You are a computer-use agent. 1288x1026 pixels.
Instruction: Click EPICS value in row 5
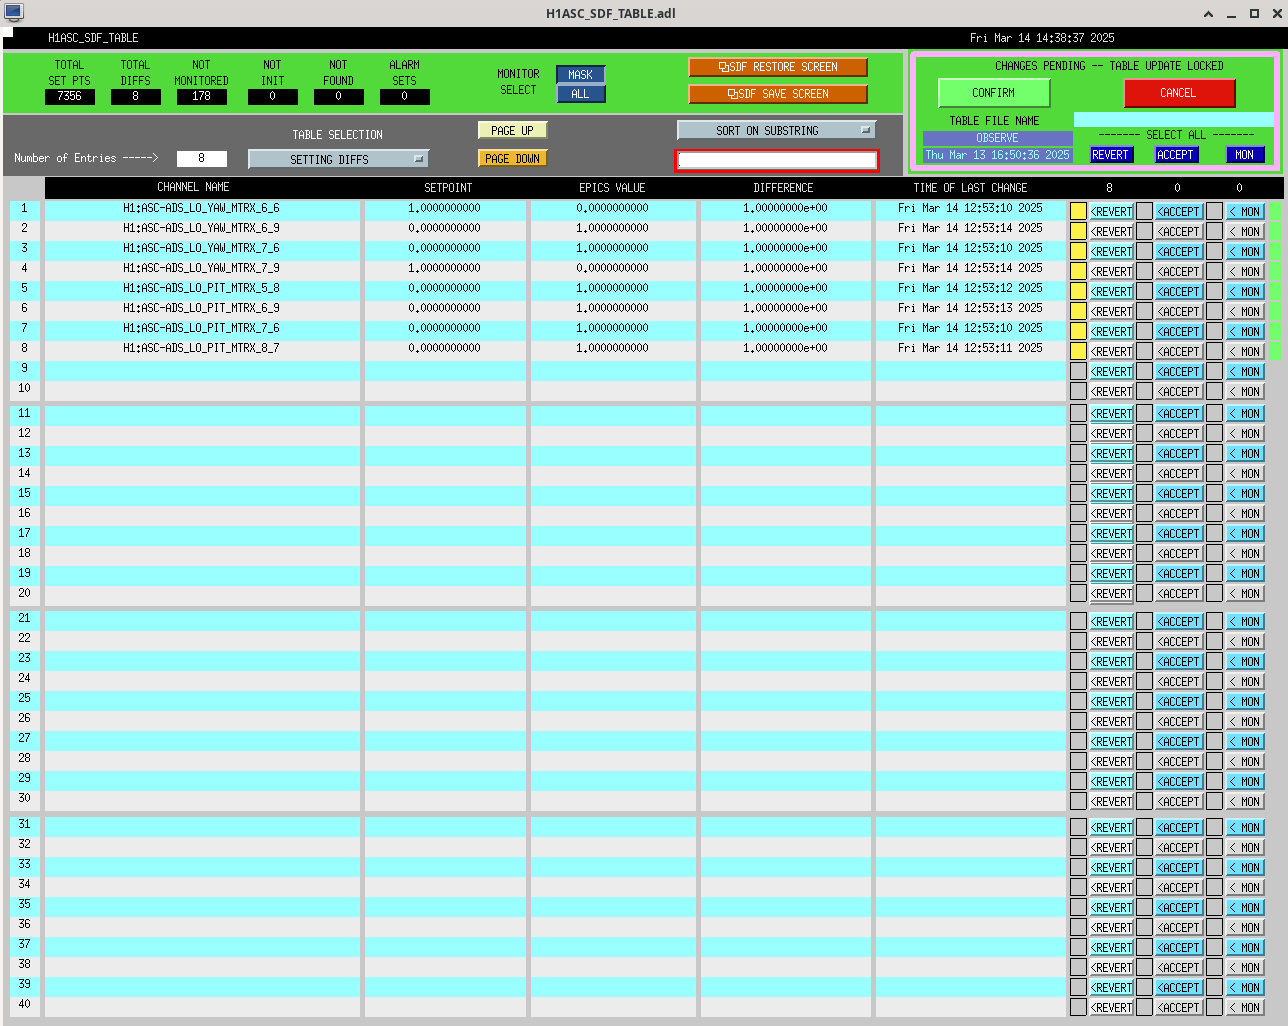pyautogui.click(x=612, y=288)
